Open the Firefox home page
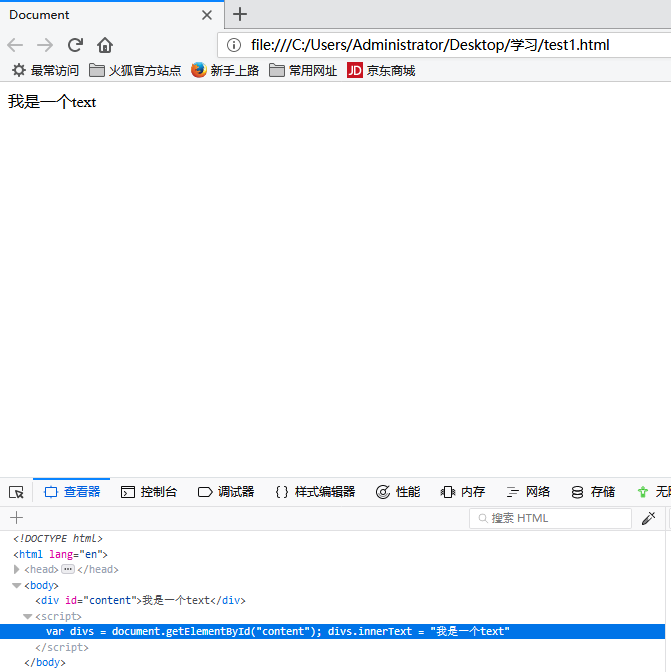The image size is (671, 672). point(105,45)
